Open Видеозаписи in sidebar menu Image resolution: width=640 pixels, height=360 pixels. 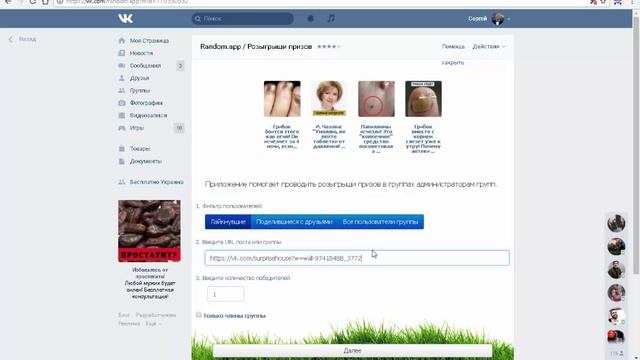pos(148,116)
